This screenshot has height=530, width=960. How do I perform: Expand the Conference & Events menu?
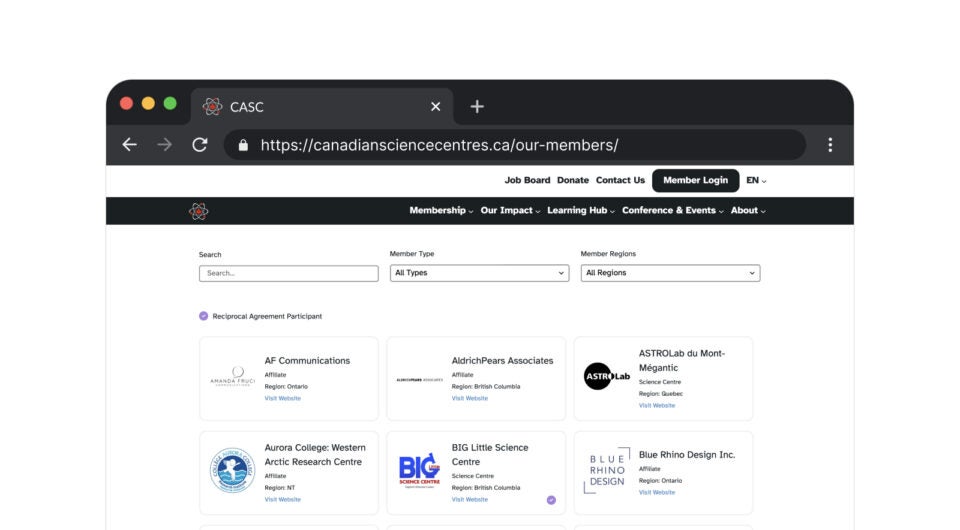pyautogui.click(x=671, y=211)
